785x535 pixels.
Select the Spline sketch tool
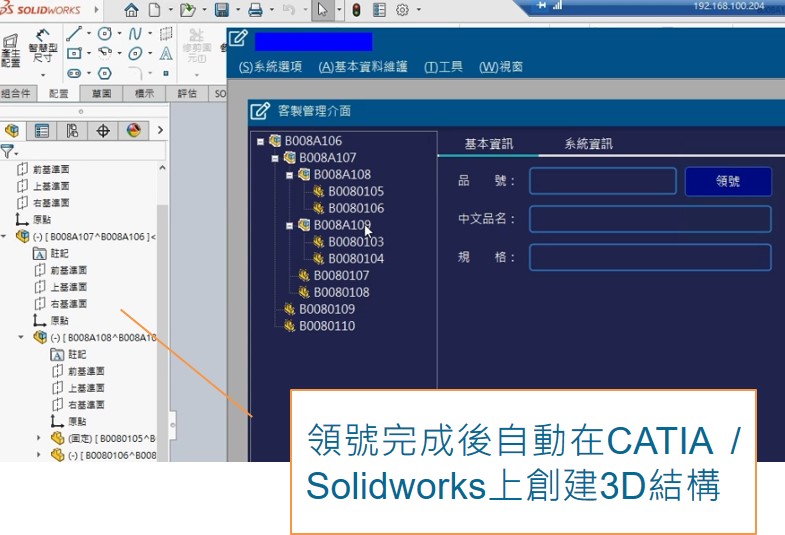click(x=135, y=34)
